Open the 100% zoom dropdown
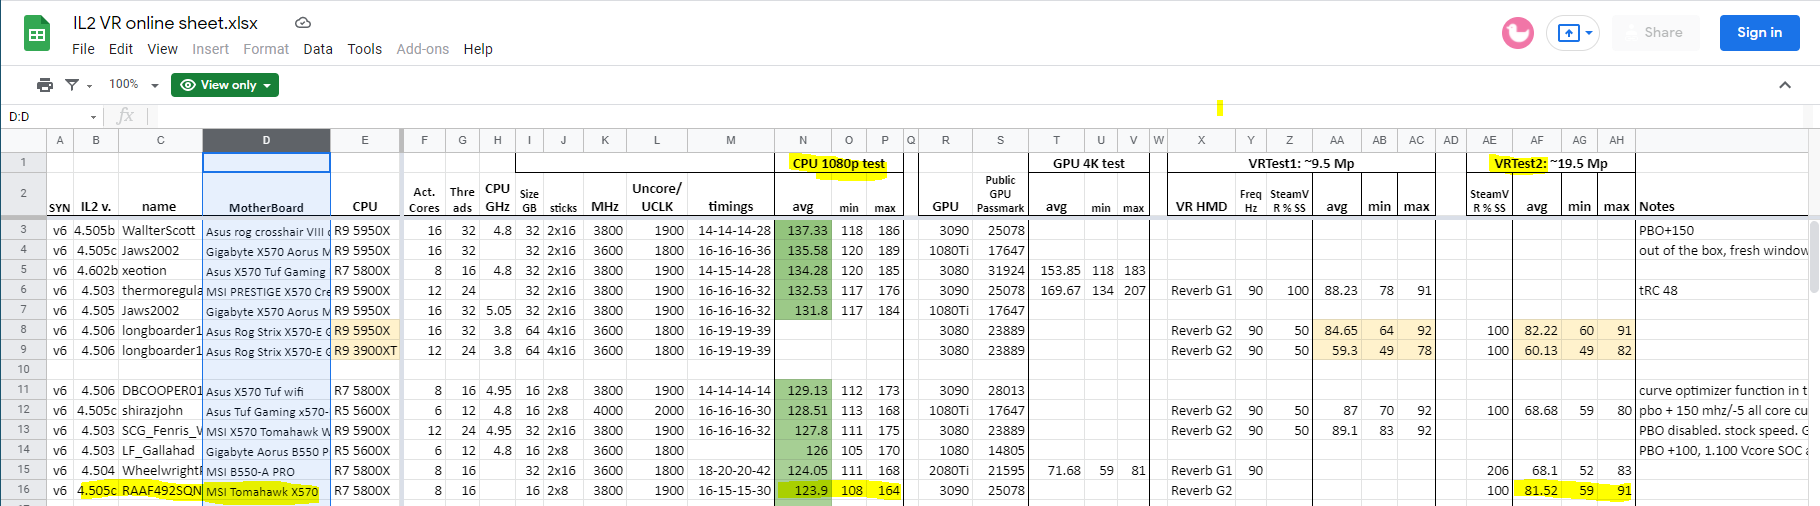The image size is (1820, 506). click(133, 85)
